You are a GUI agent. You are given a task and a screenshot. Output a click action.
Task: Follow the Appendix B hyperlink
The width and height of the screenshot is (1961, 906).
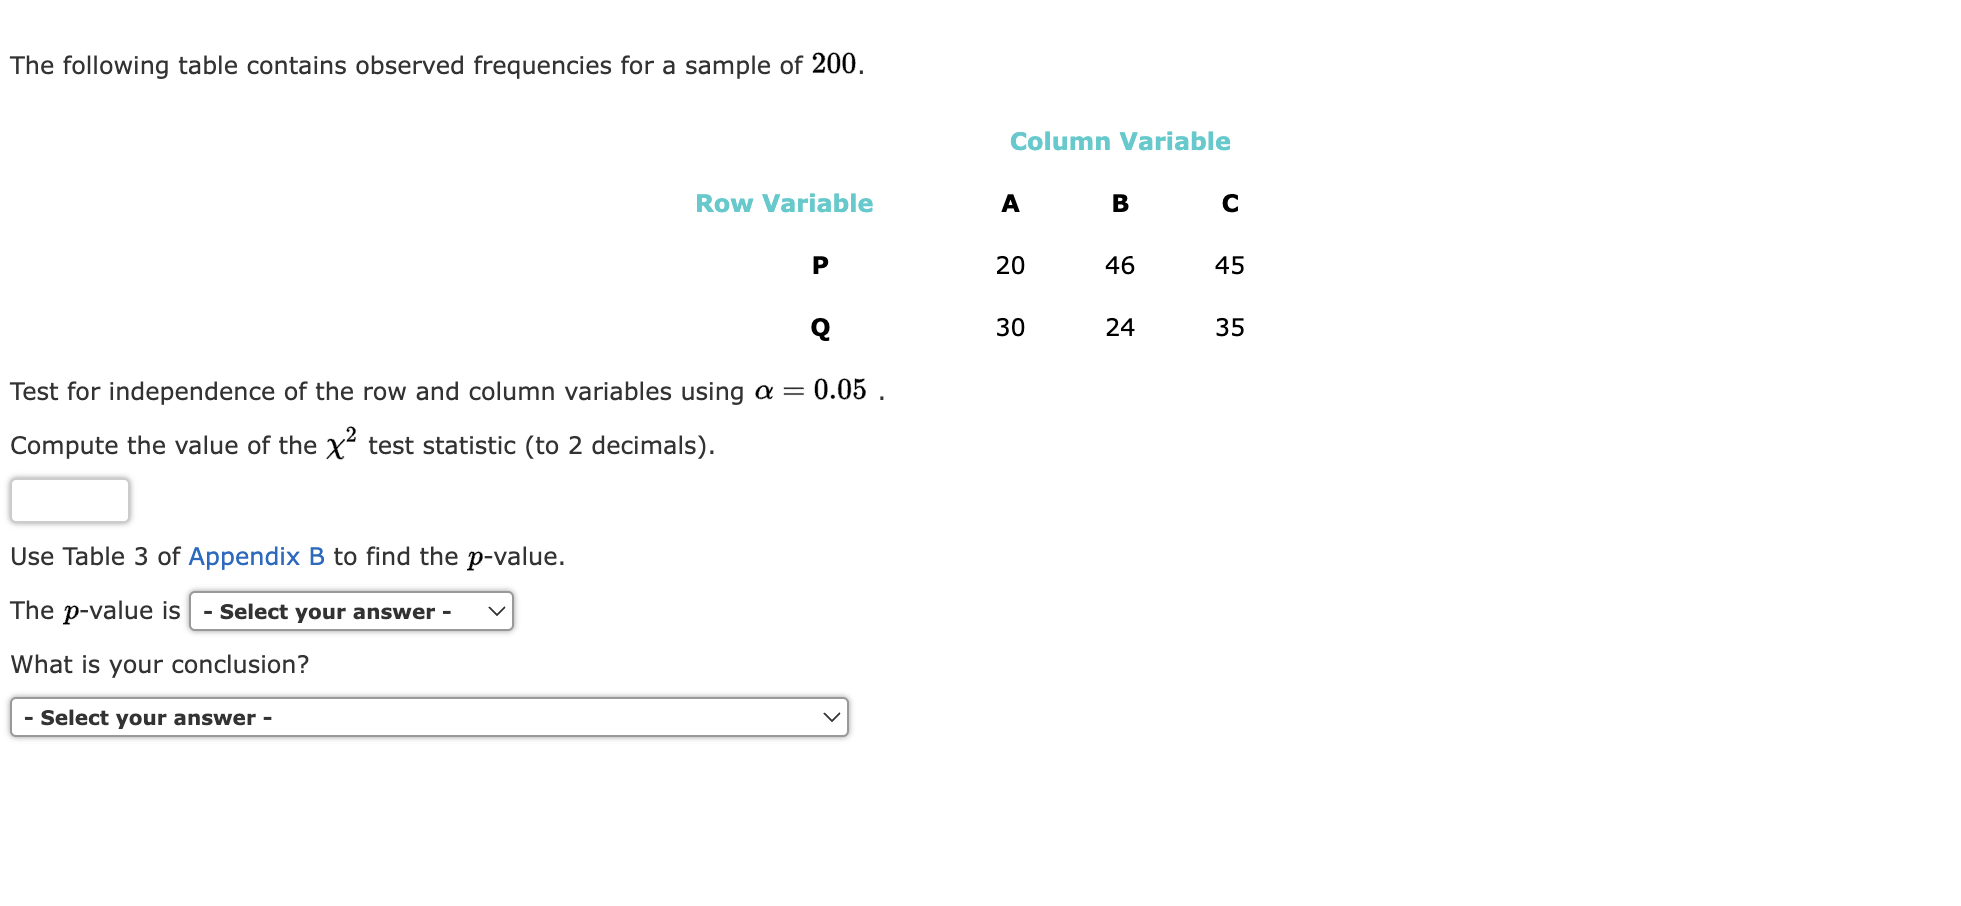click(x=255, y=557)
